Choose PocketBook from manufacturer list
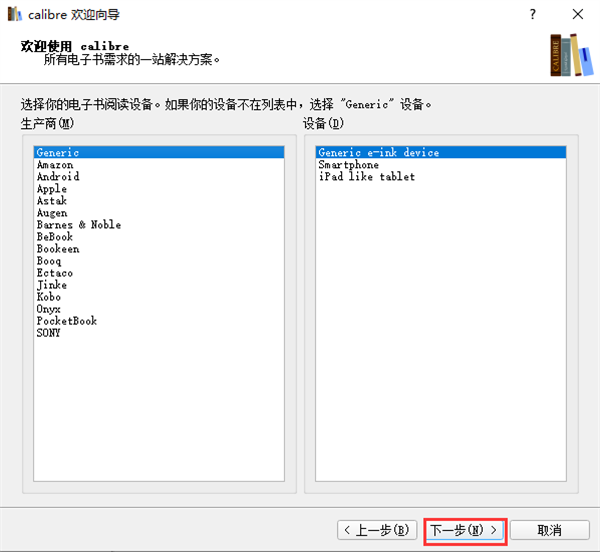600x552 pixels. tap(67, 321)
